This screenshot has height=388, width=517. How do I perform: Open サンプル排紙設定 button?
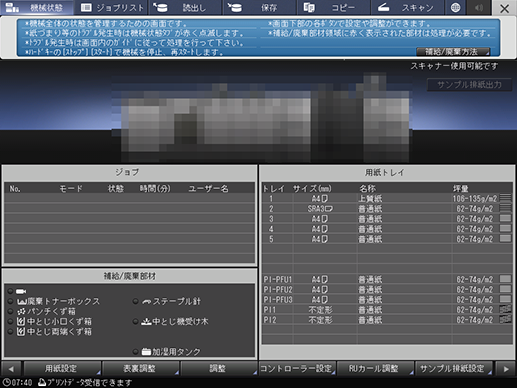[453, 368]
